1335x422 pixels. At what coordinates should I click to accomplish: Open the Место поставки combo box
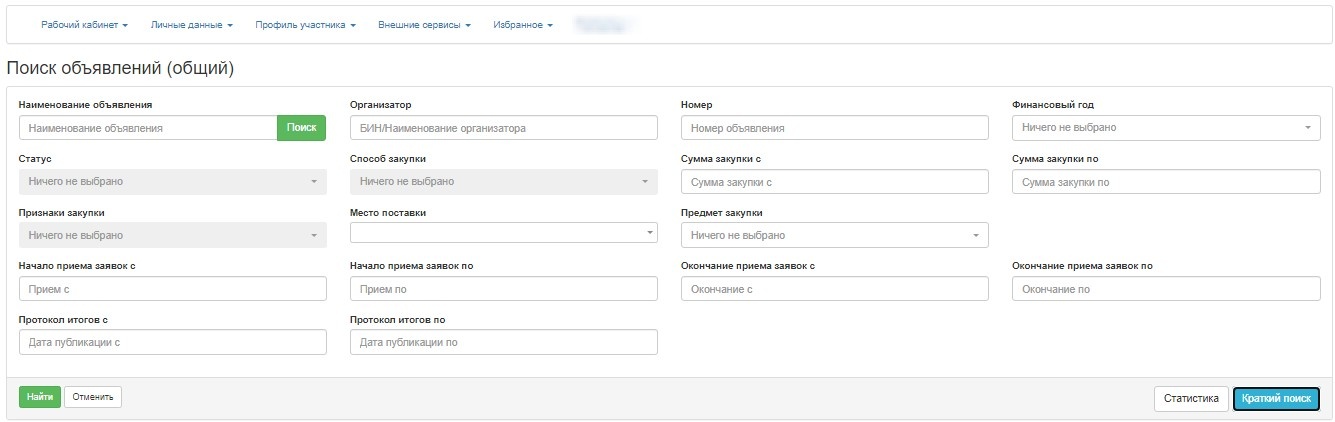point(504,232)
